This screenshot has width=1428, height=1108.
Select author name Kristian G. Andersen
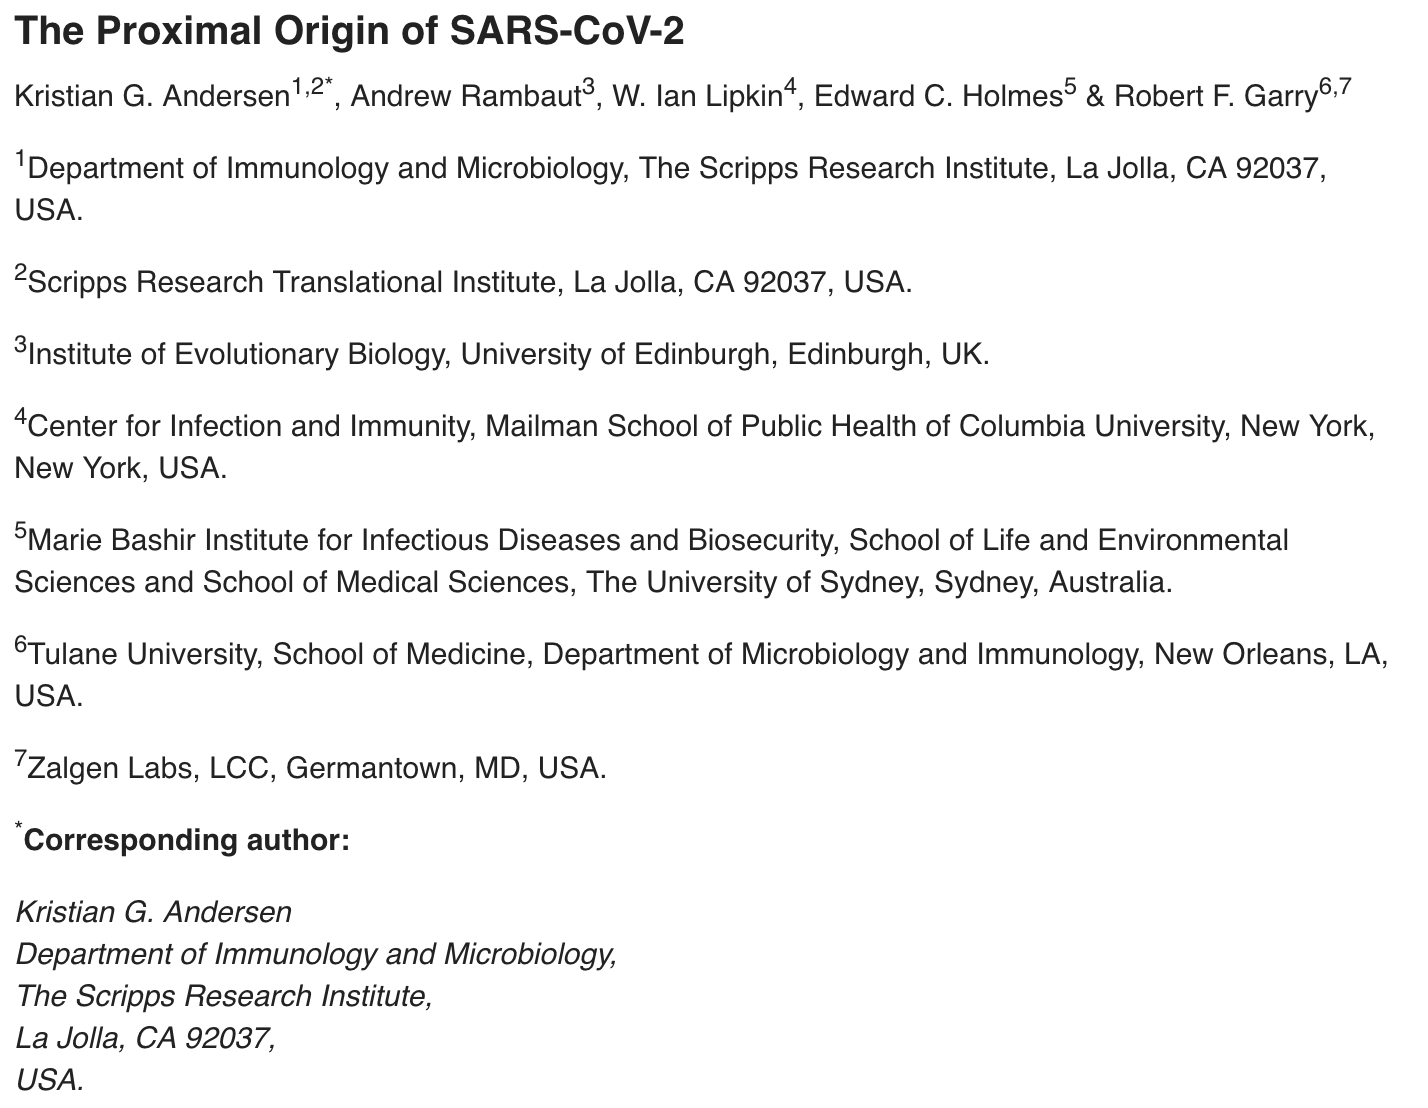(x=152, y=97)
